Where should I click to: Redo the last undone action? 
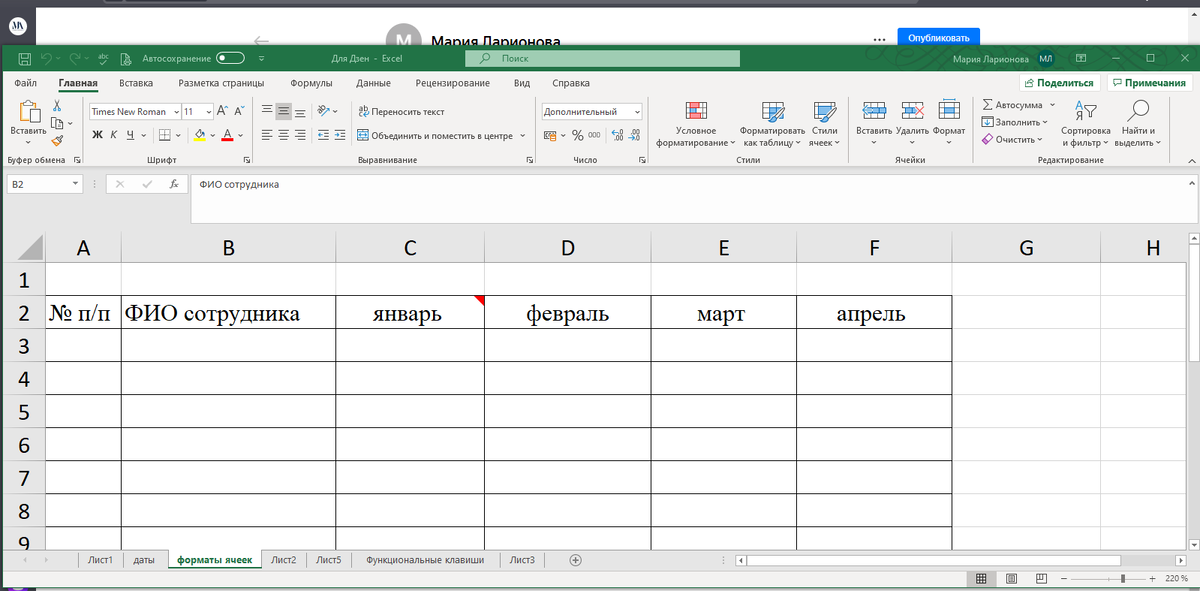coord(76,59)
